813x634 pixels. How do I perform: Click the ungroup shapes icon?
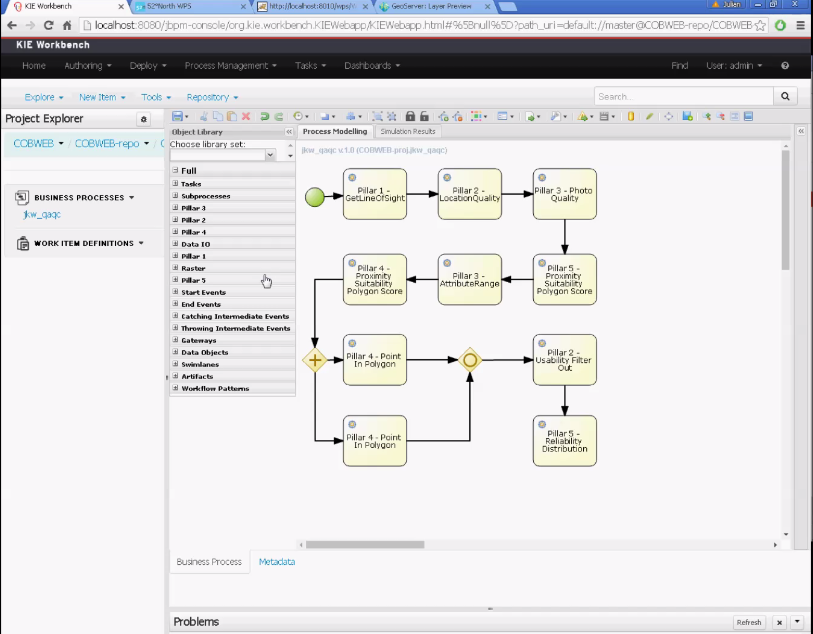[391, 116]
